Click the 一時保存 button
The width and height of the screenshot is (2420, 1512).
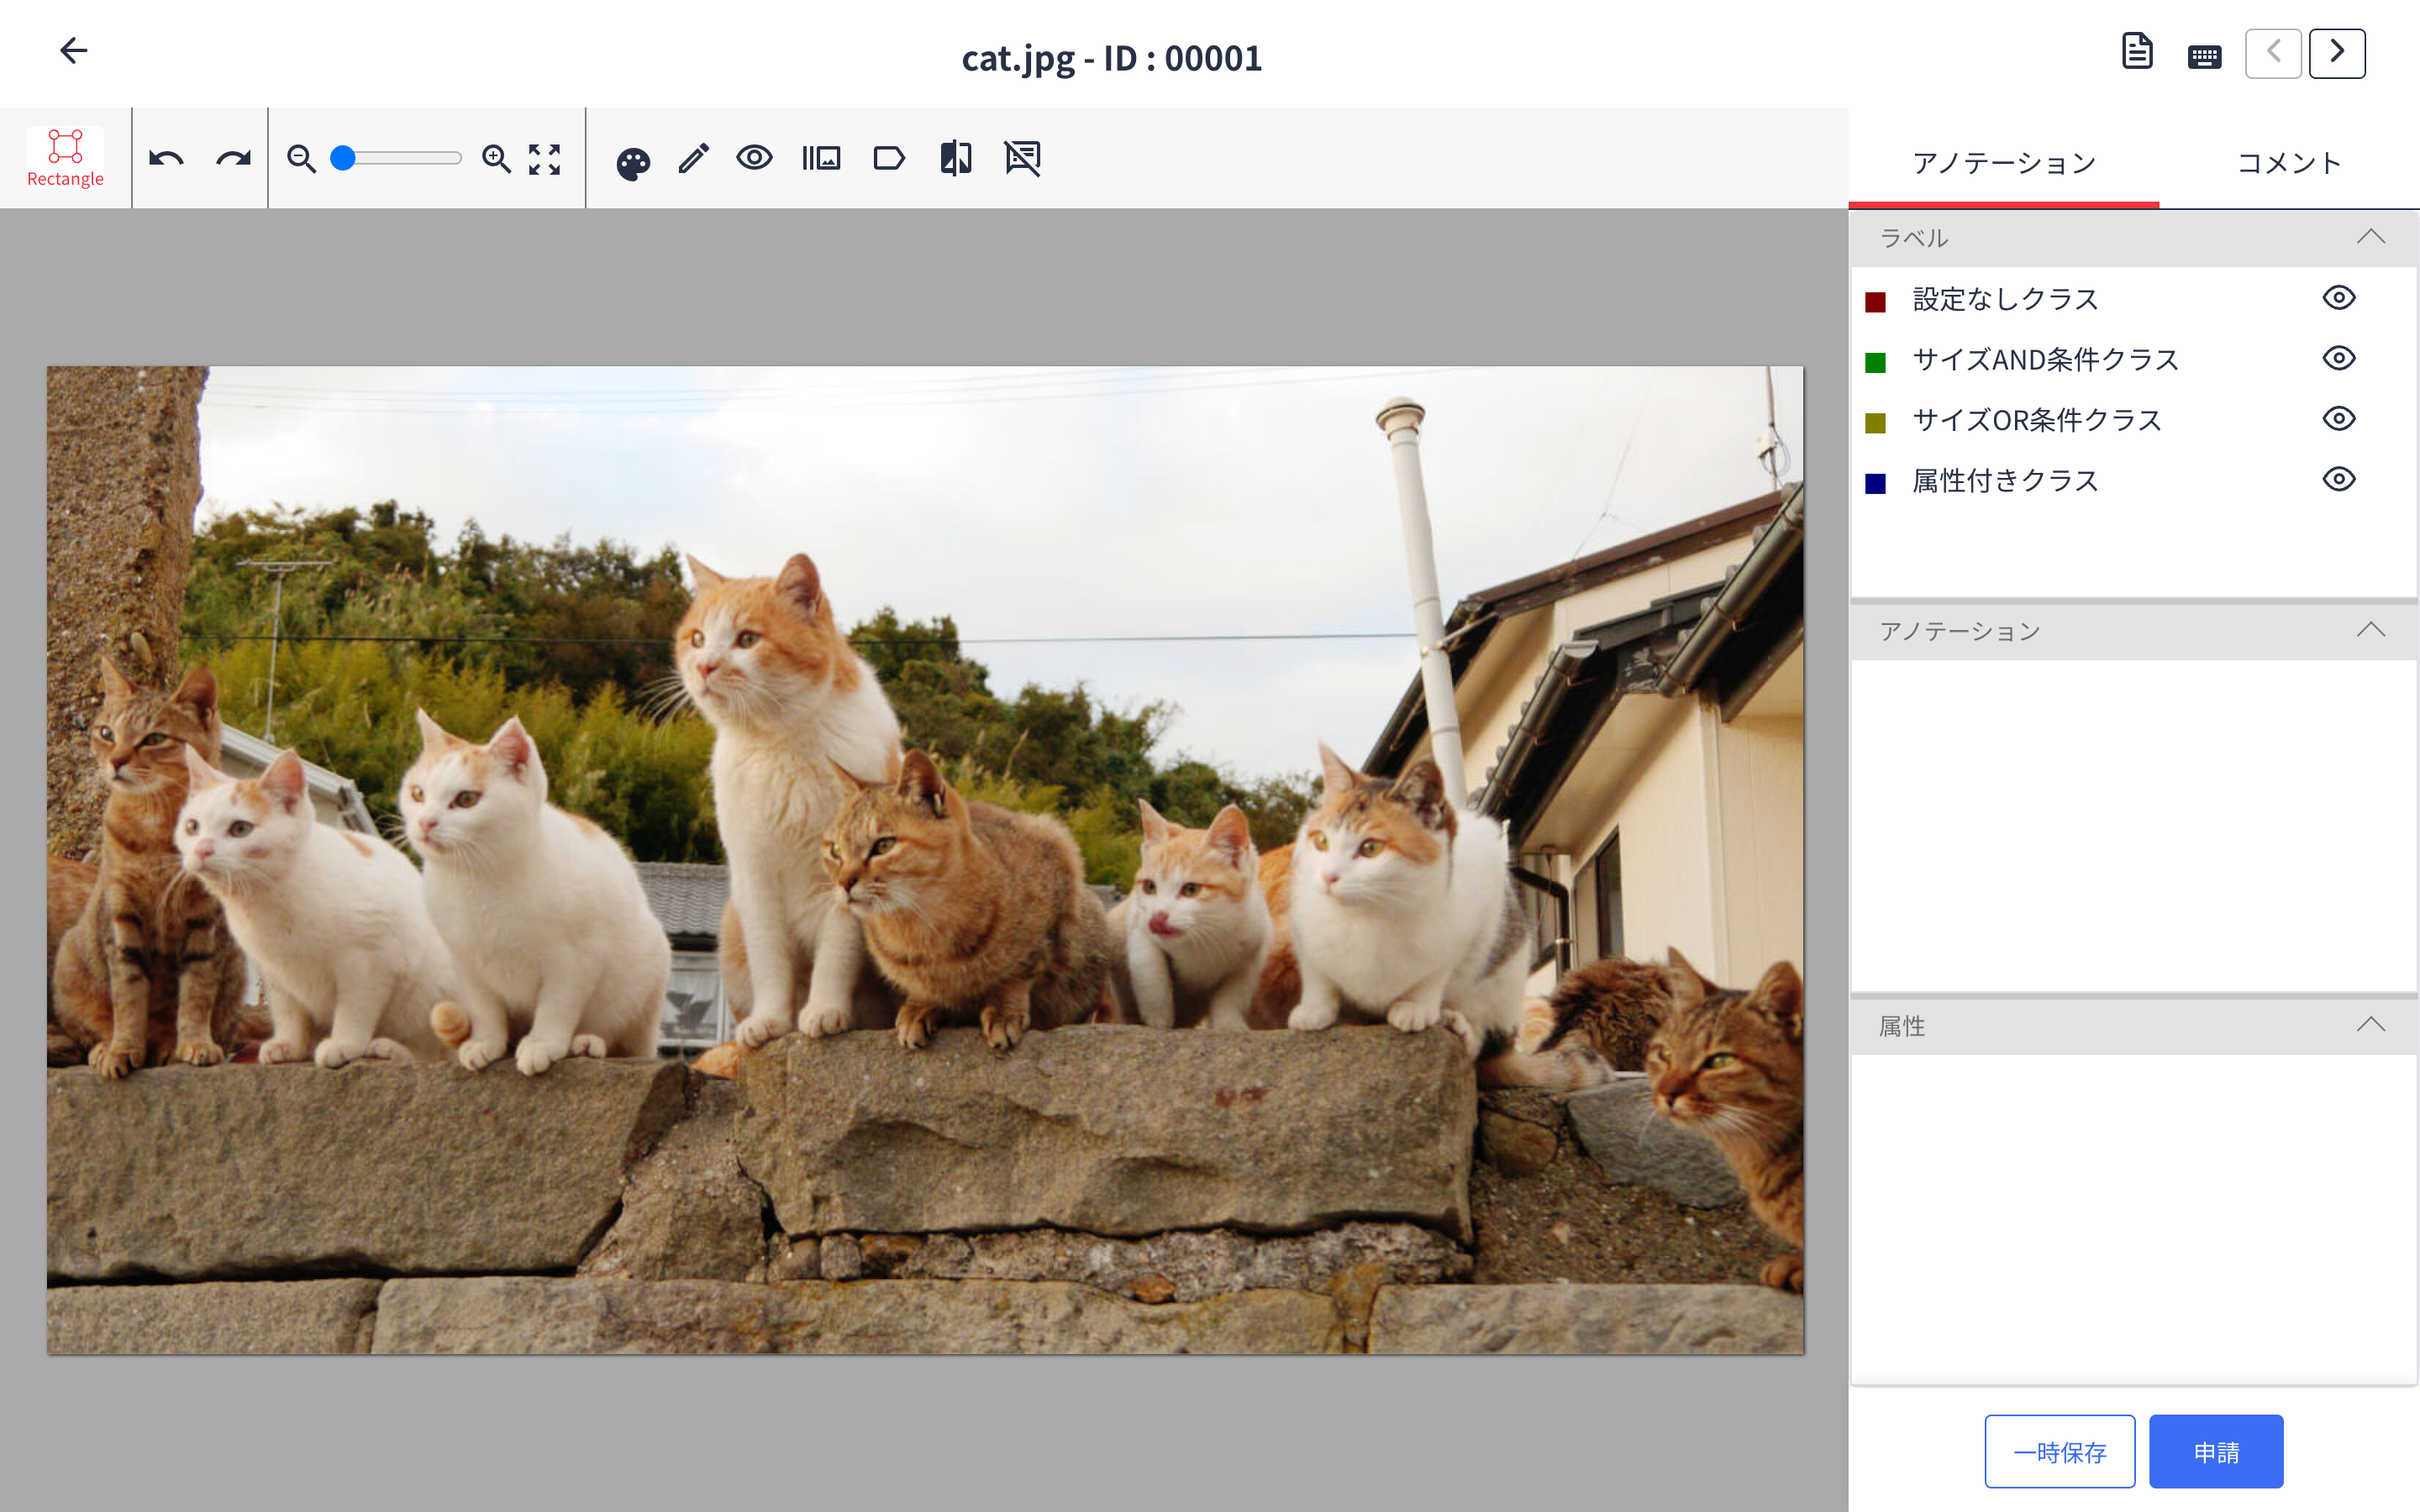pos(2059,1451)
